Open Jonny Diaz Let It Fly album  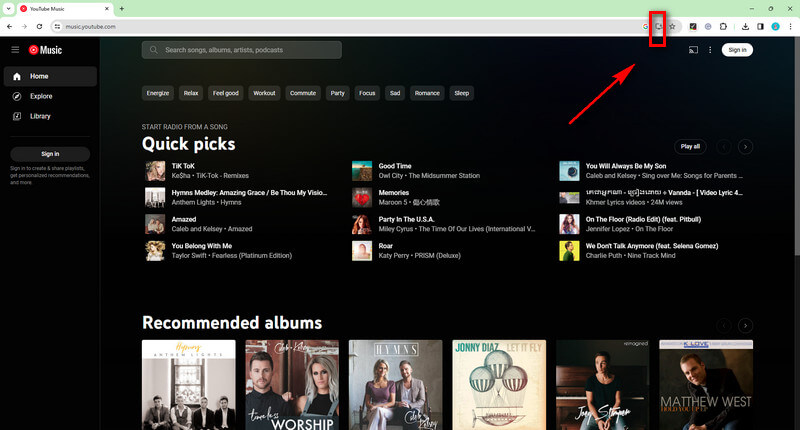[x=499, y=385]
